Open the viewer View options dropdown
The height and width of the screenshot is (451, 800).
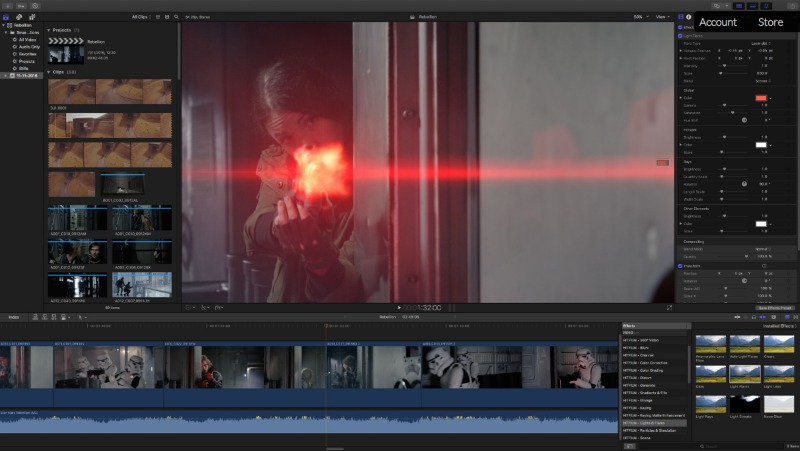pos(663,17)
